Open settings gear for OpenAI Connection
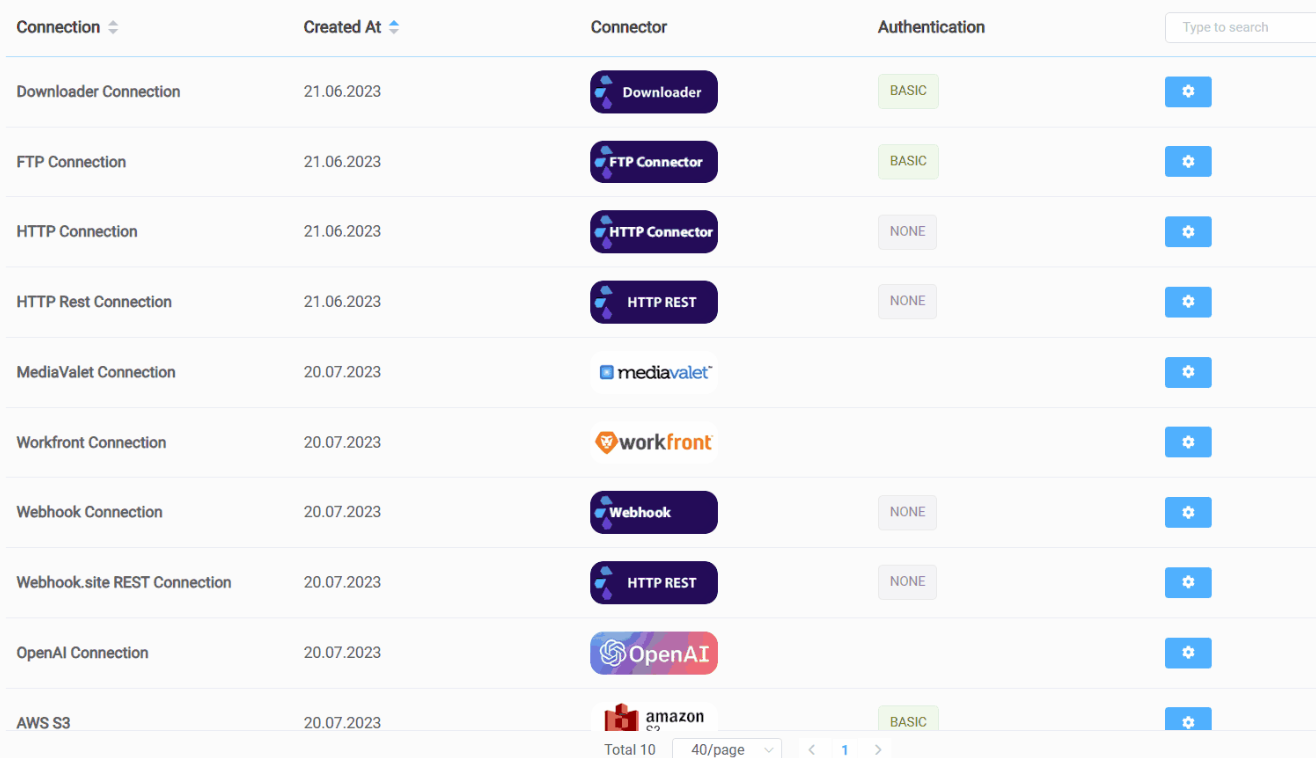 [x=1188, y=653]
